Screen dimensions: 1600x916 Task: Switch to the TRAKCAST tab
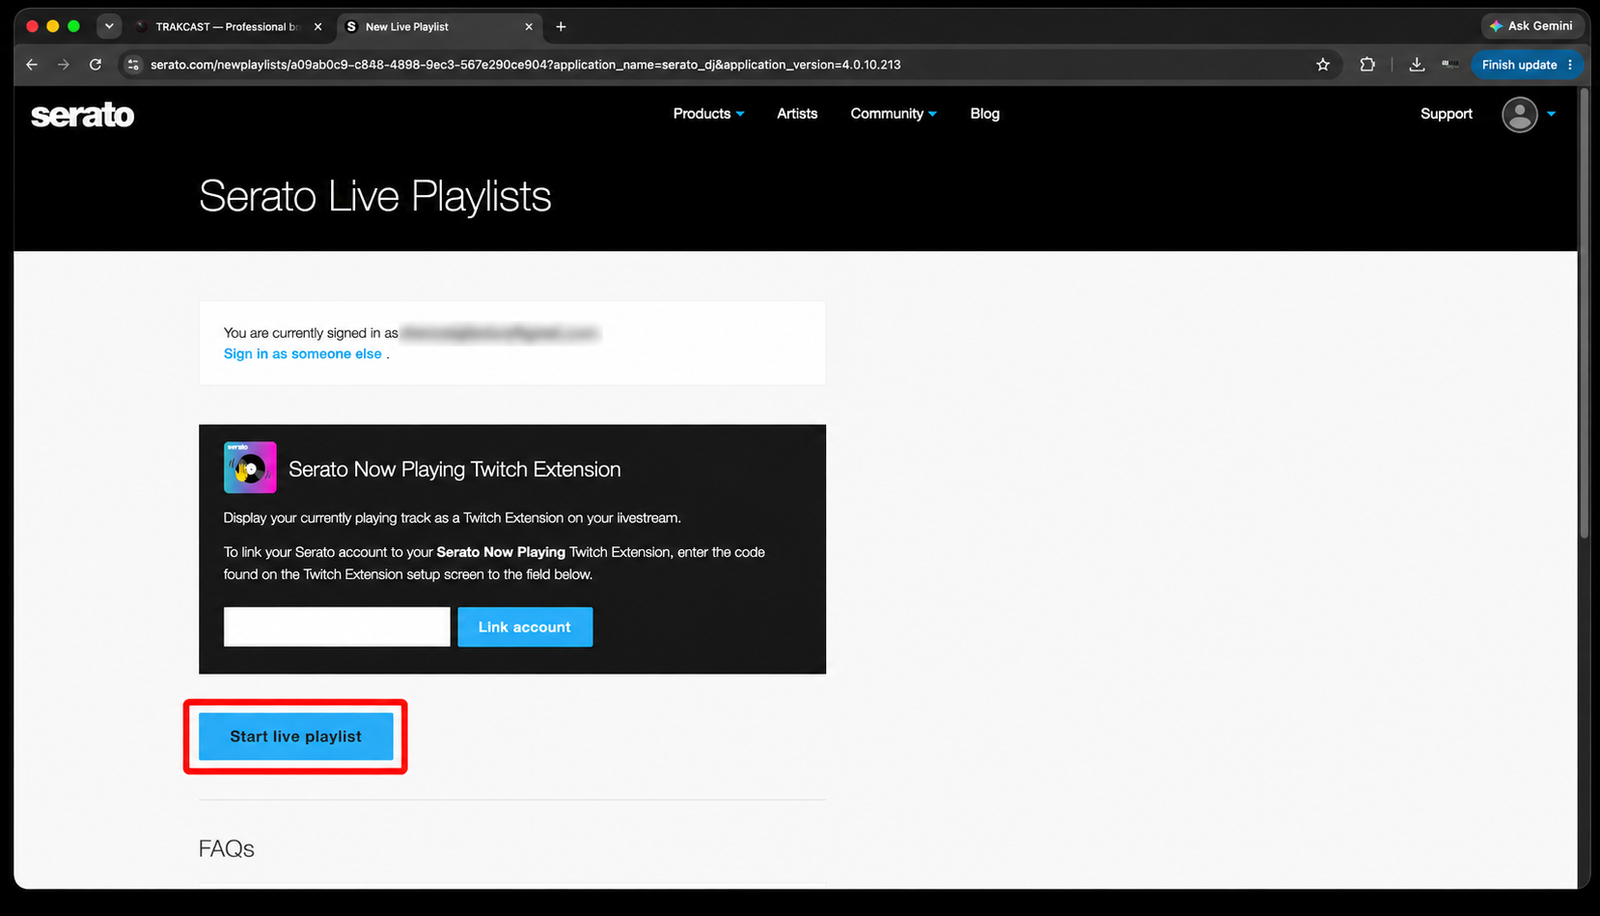[229, 27]
